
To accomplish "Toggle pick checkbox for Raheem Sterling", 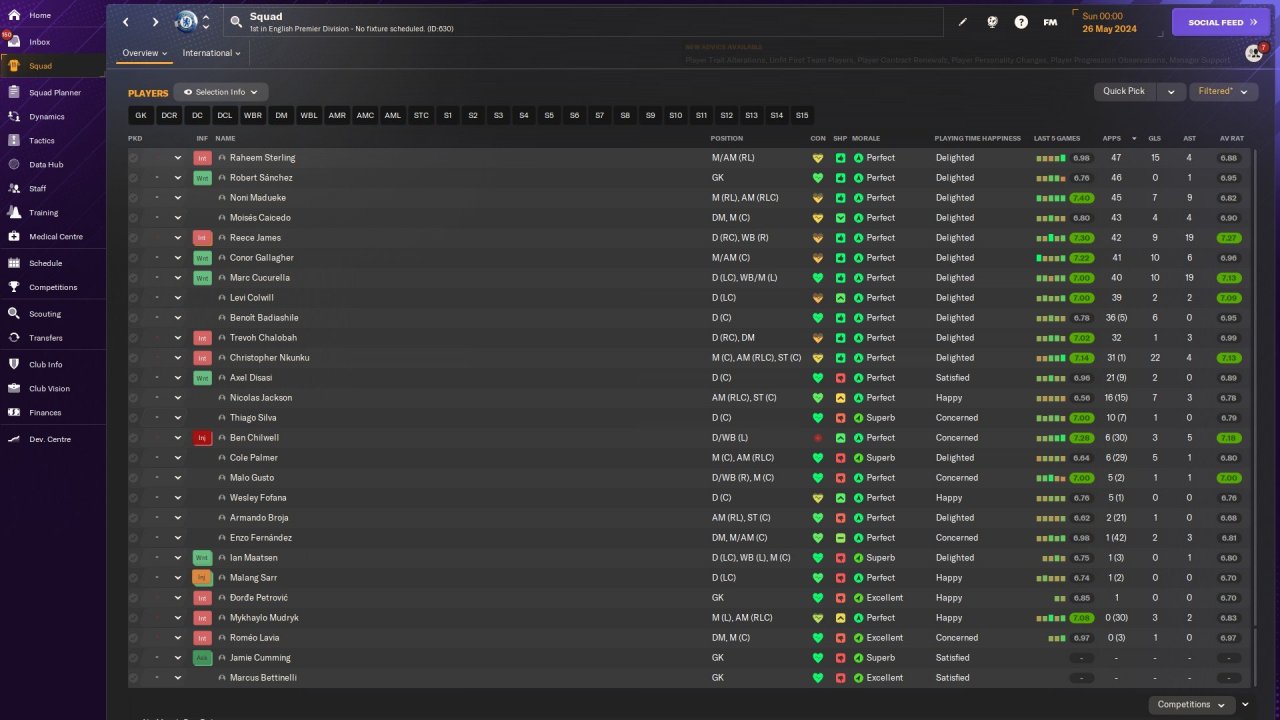I will pos(134,158).
